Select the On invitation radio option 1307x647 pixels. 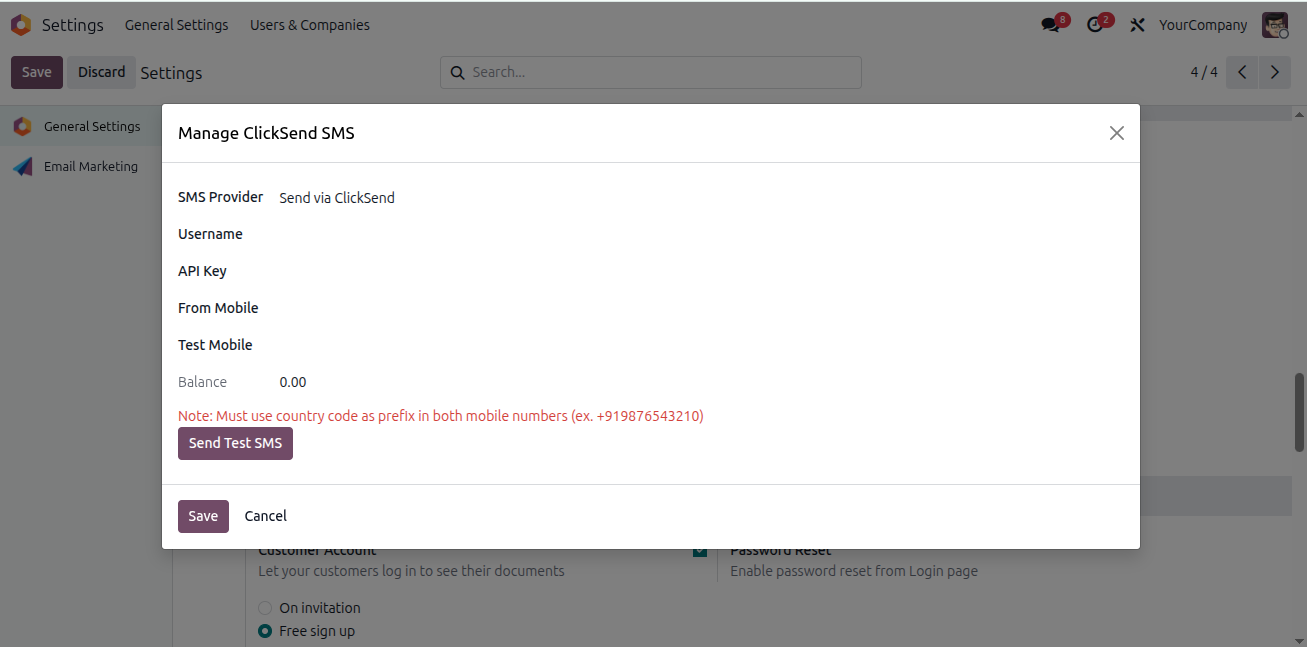click(265, 608)
